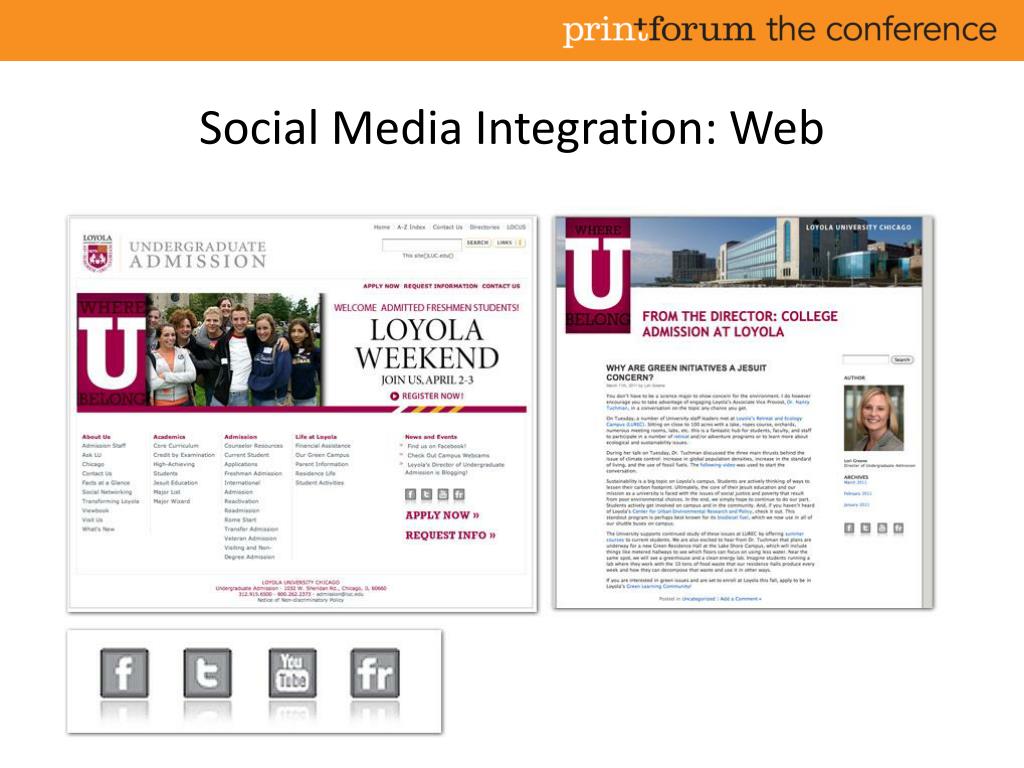Screen dimensions: 1024x768
Task: Click the blog search input field
Action: point(865,359)
